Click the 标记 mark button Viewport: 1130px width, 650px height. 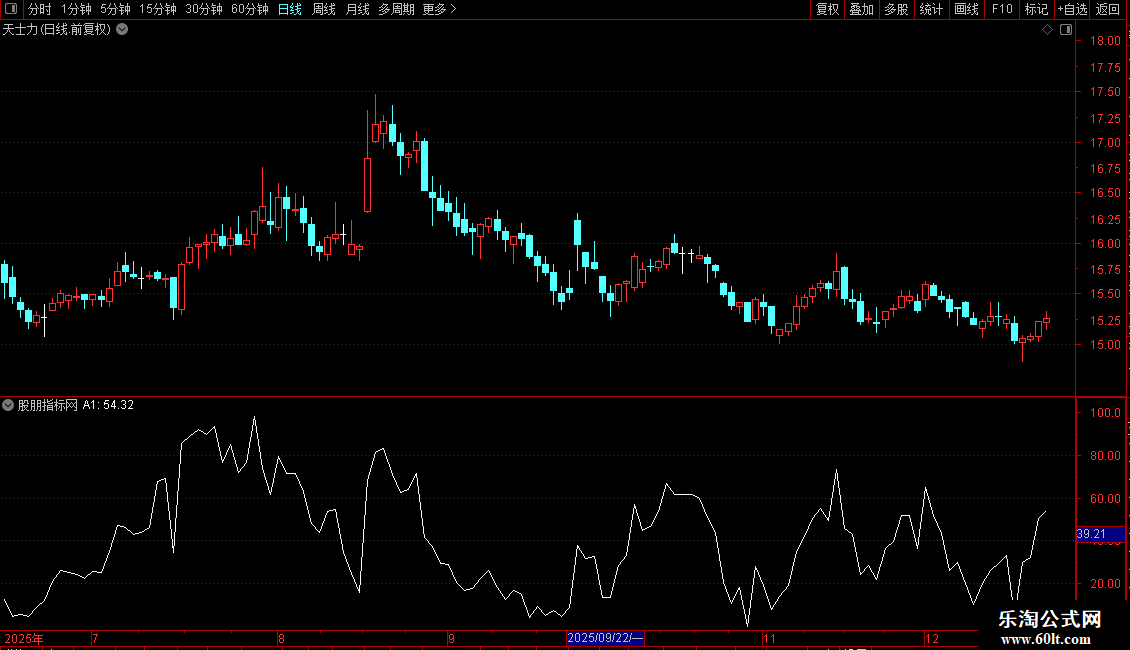click(1036, 9)
